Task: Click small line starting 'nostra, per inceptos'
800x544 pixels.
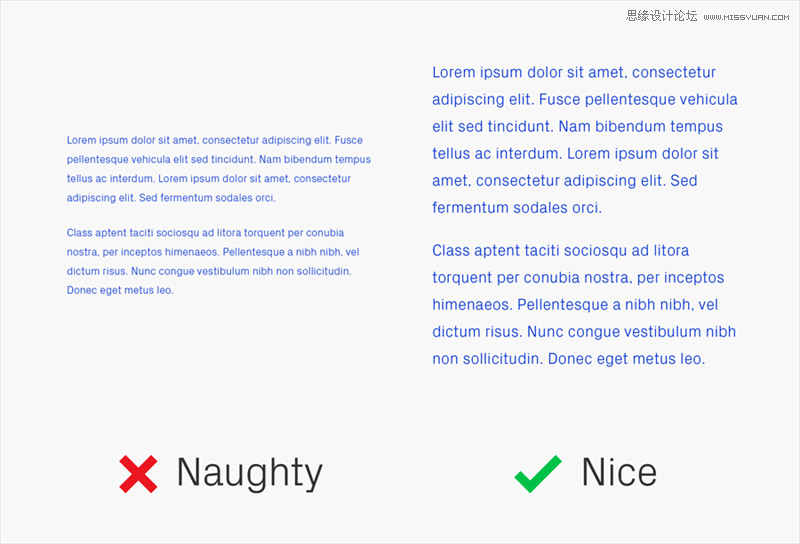Action: tap(213, 252)
